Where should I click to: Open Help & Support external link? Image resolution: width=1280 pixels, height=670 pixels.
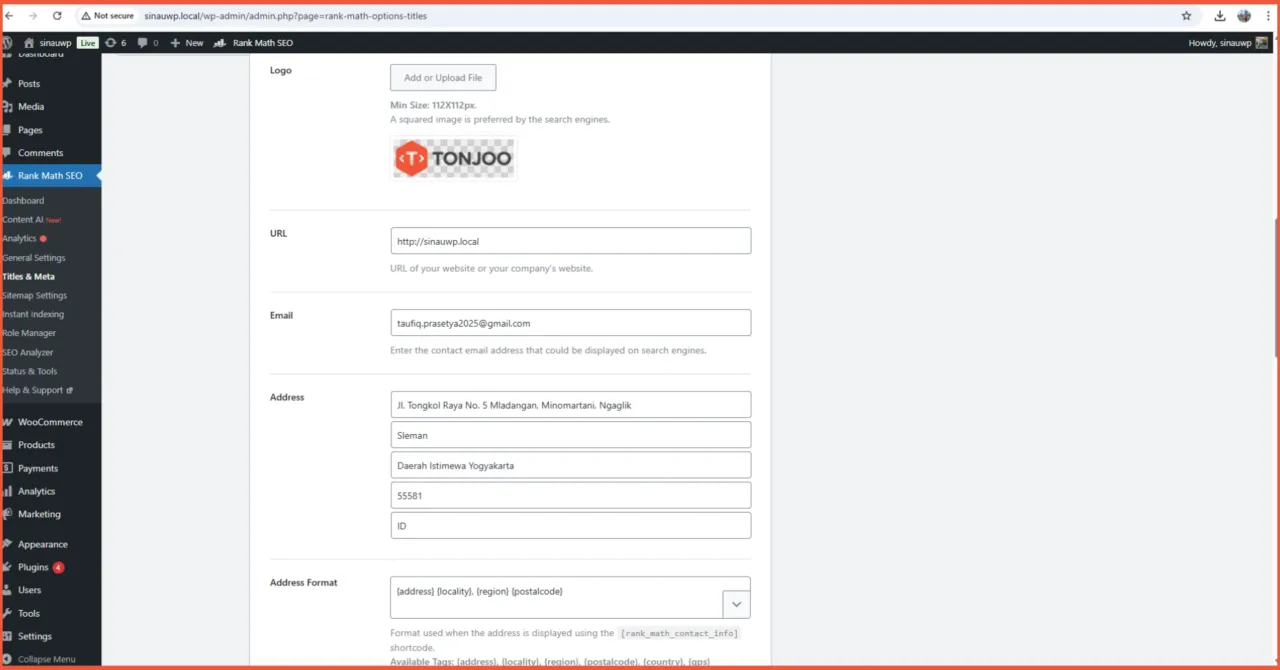[36, 390]
